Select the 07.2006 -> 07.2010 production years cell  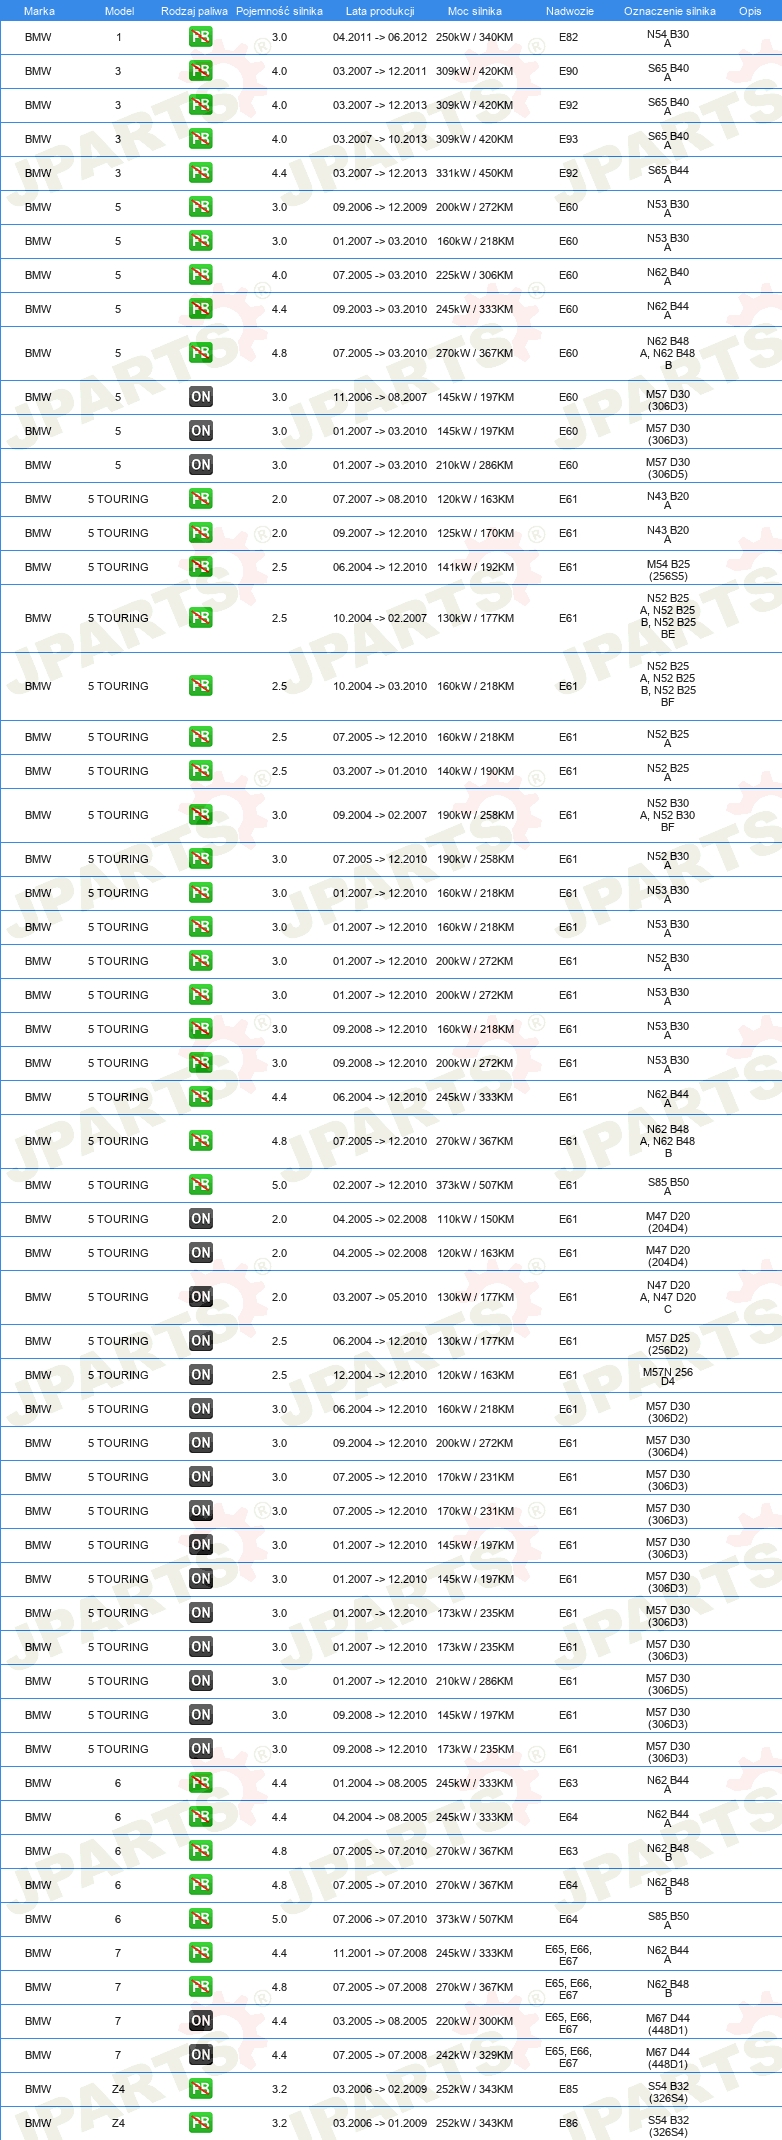click(x=380, y=1919)
